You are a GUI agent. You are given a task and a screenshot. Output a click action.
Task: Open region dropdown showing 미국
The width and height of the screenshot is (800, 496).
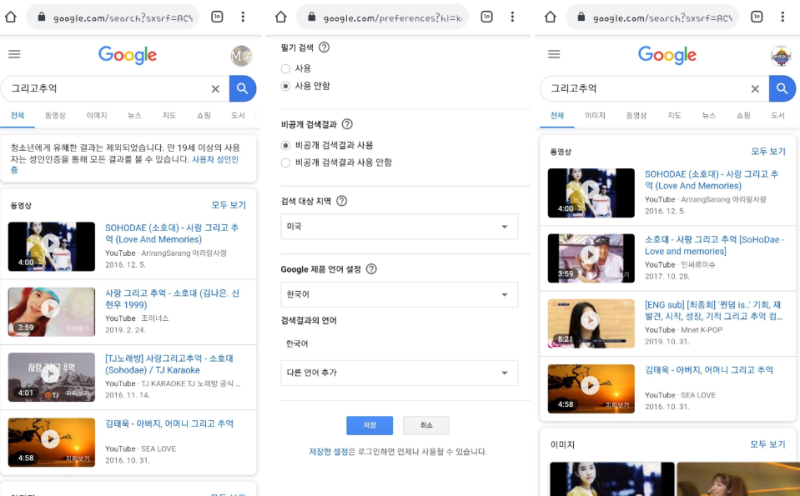click(399, 227)
